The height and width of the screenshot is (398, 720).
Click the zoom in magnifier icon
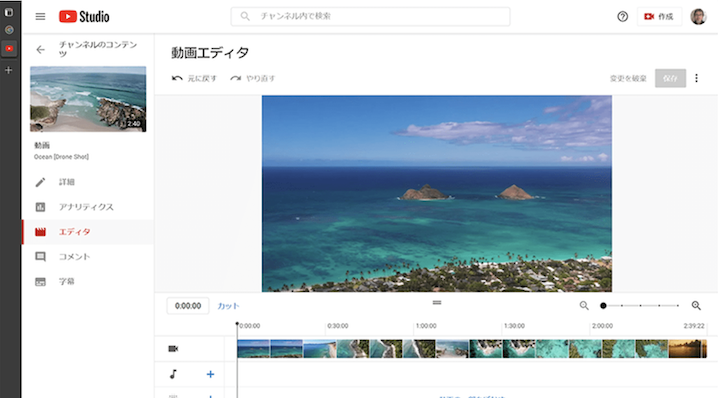coord(696,306)
